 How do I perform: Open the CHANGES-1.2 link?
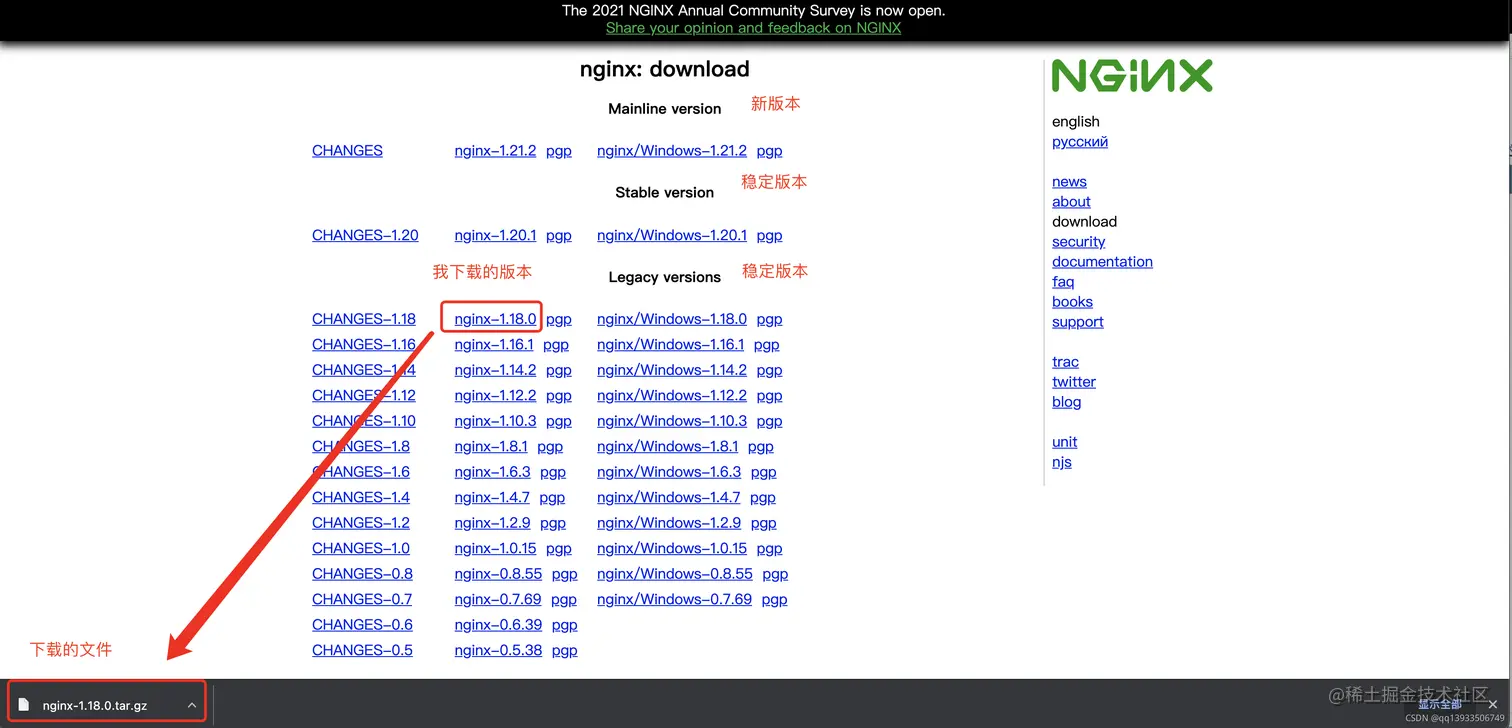pyautogui.click(x=361, y=523)
